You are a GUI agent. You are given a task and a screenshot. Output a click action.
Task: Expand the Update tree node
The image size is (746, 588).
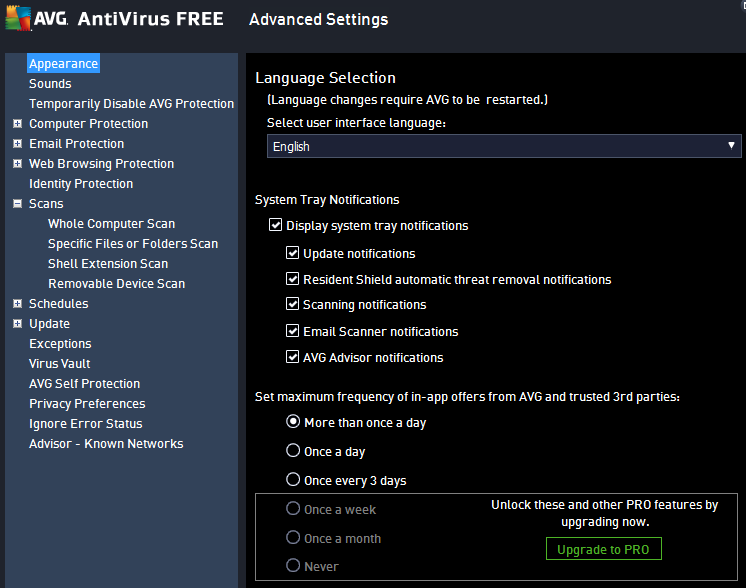click(x=18, y=323)
